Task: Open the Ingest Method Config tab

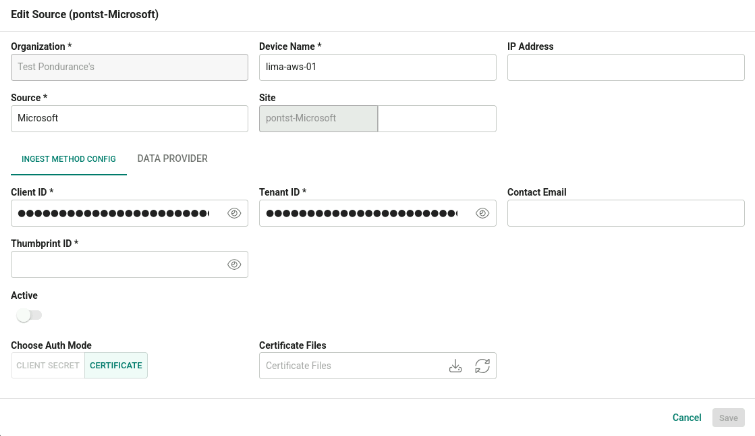Action: coord(68,159)
